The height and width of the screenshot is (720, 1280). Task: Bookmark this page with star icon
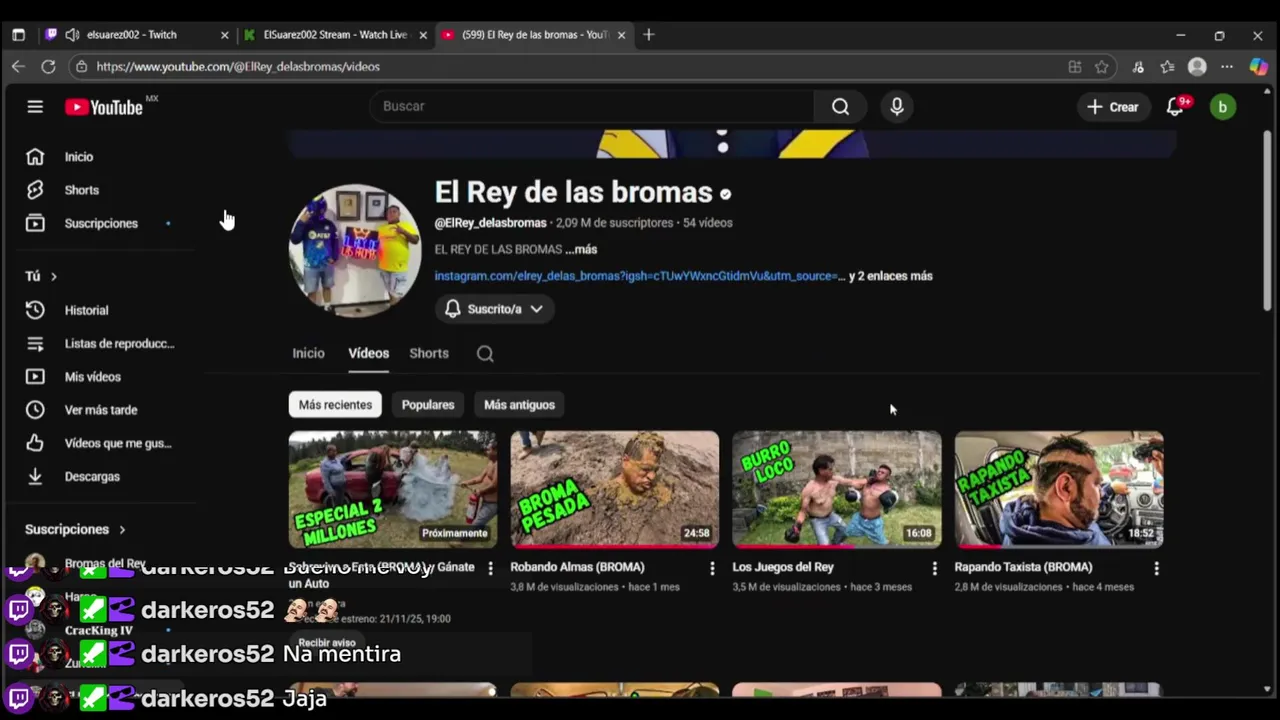1102,67
